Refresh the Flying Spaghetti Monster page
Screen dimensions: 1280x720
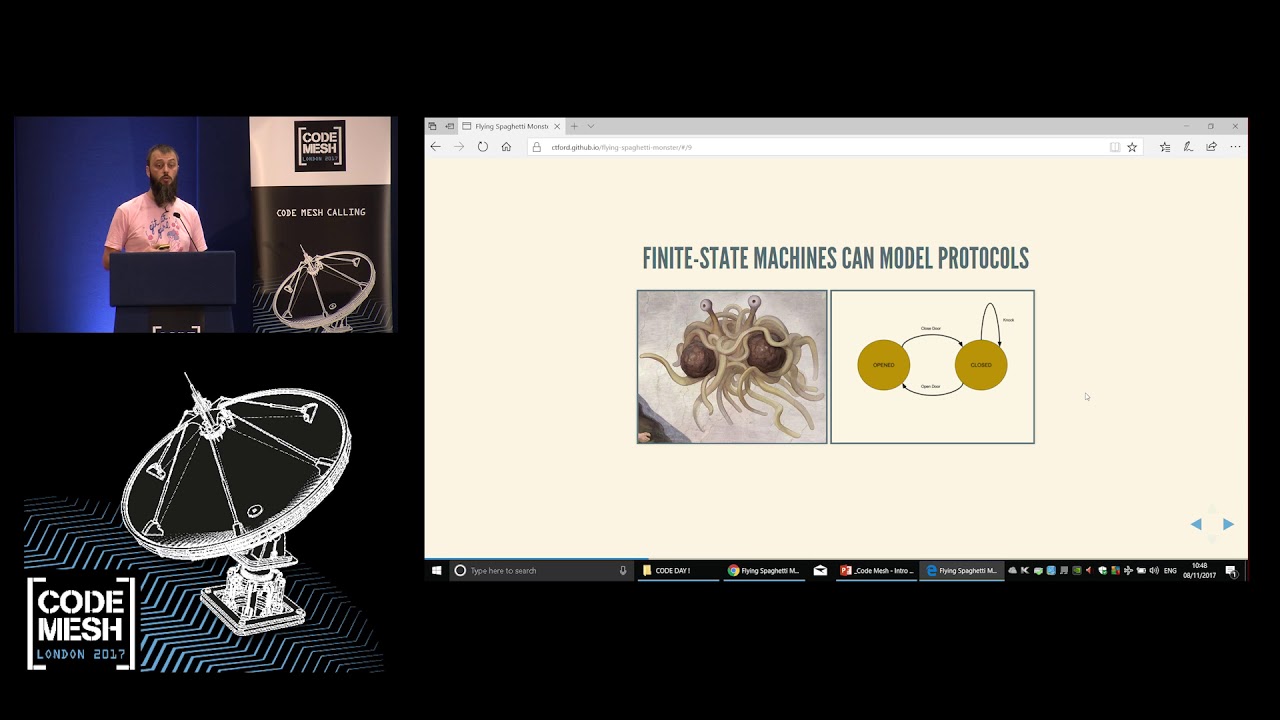pos(483,147)
